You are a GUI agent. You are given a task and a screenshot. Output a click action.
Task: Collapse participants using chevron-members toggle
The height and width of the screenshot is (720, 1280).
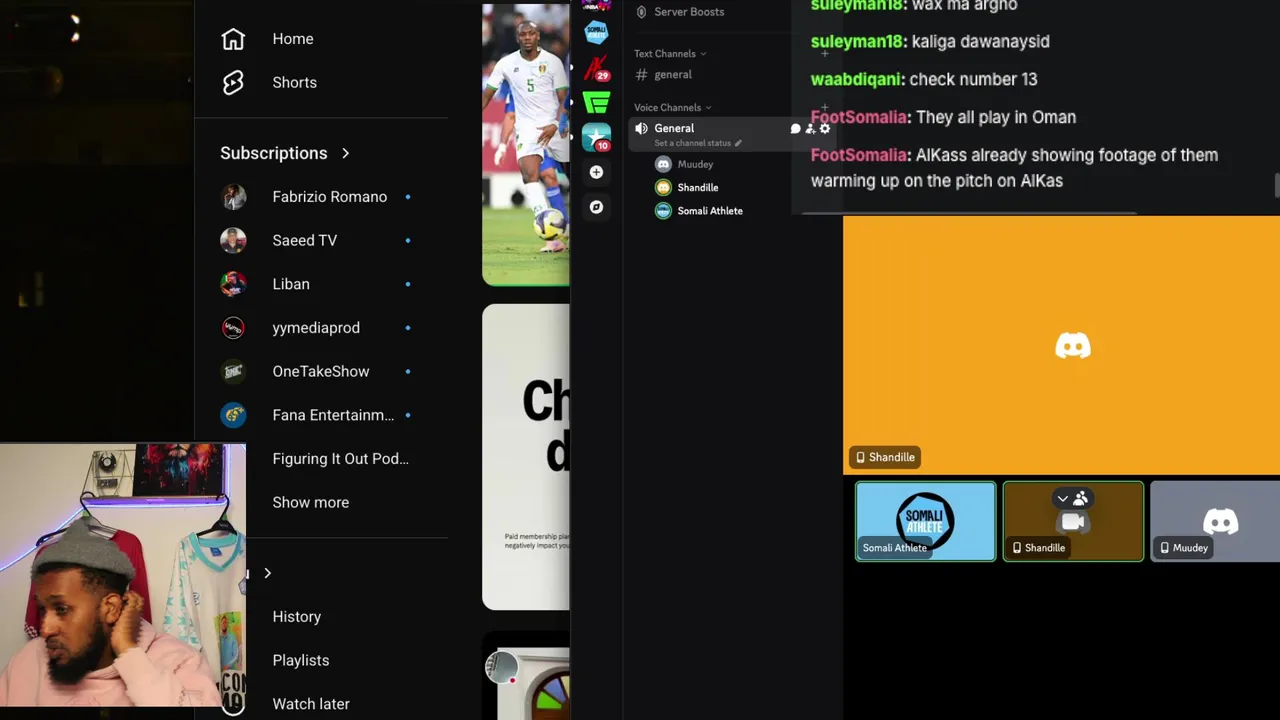1073,498
